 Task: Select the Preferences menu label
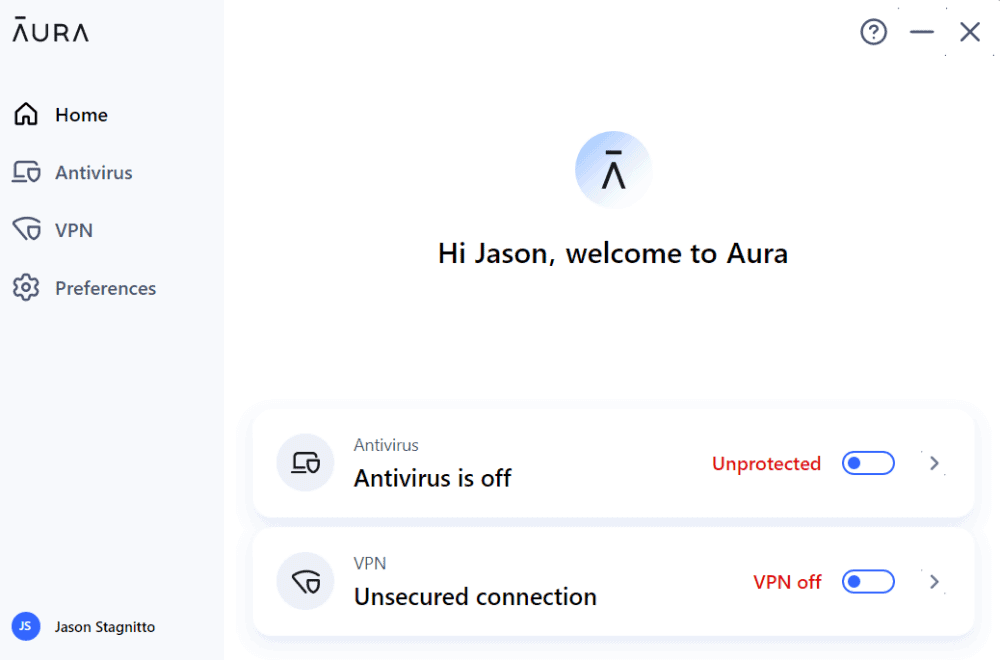pyautogui.click(x=105, y=288)
